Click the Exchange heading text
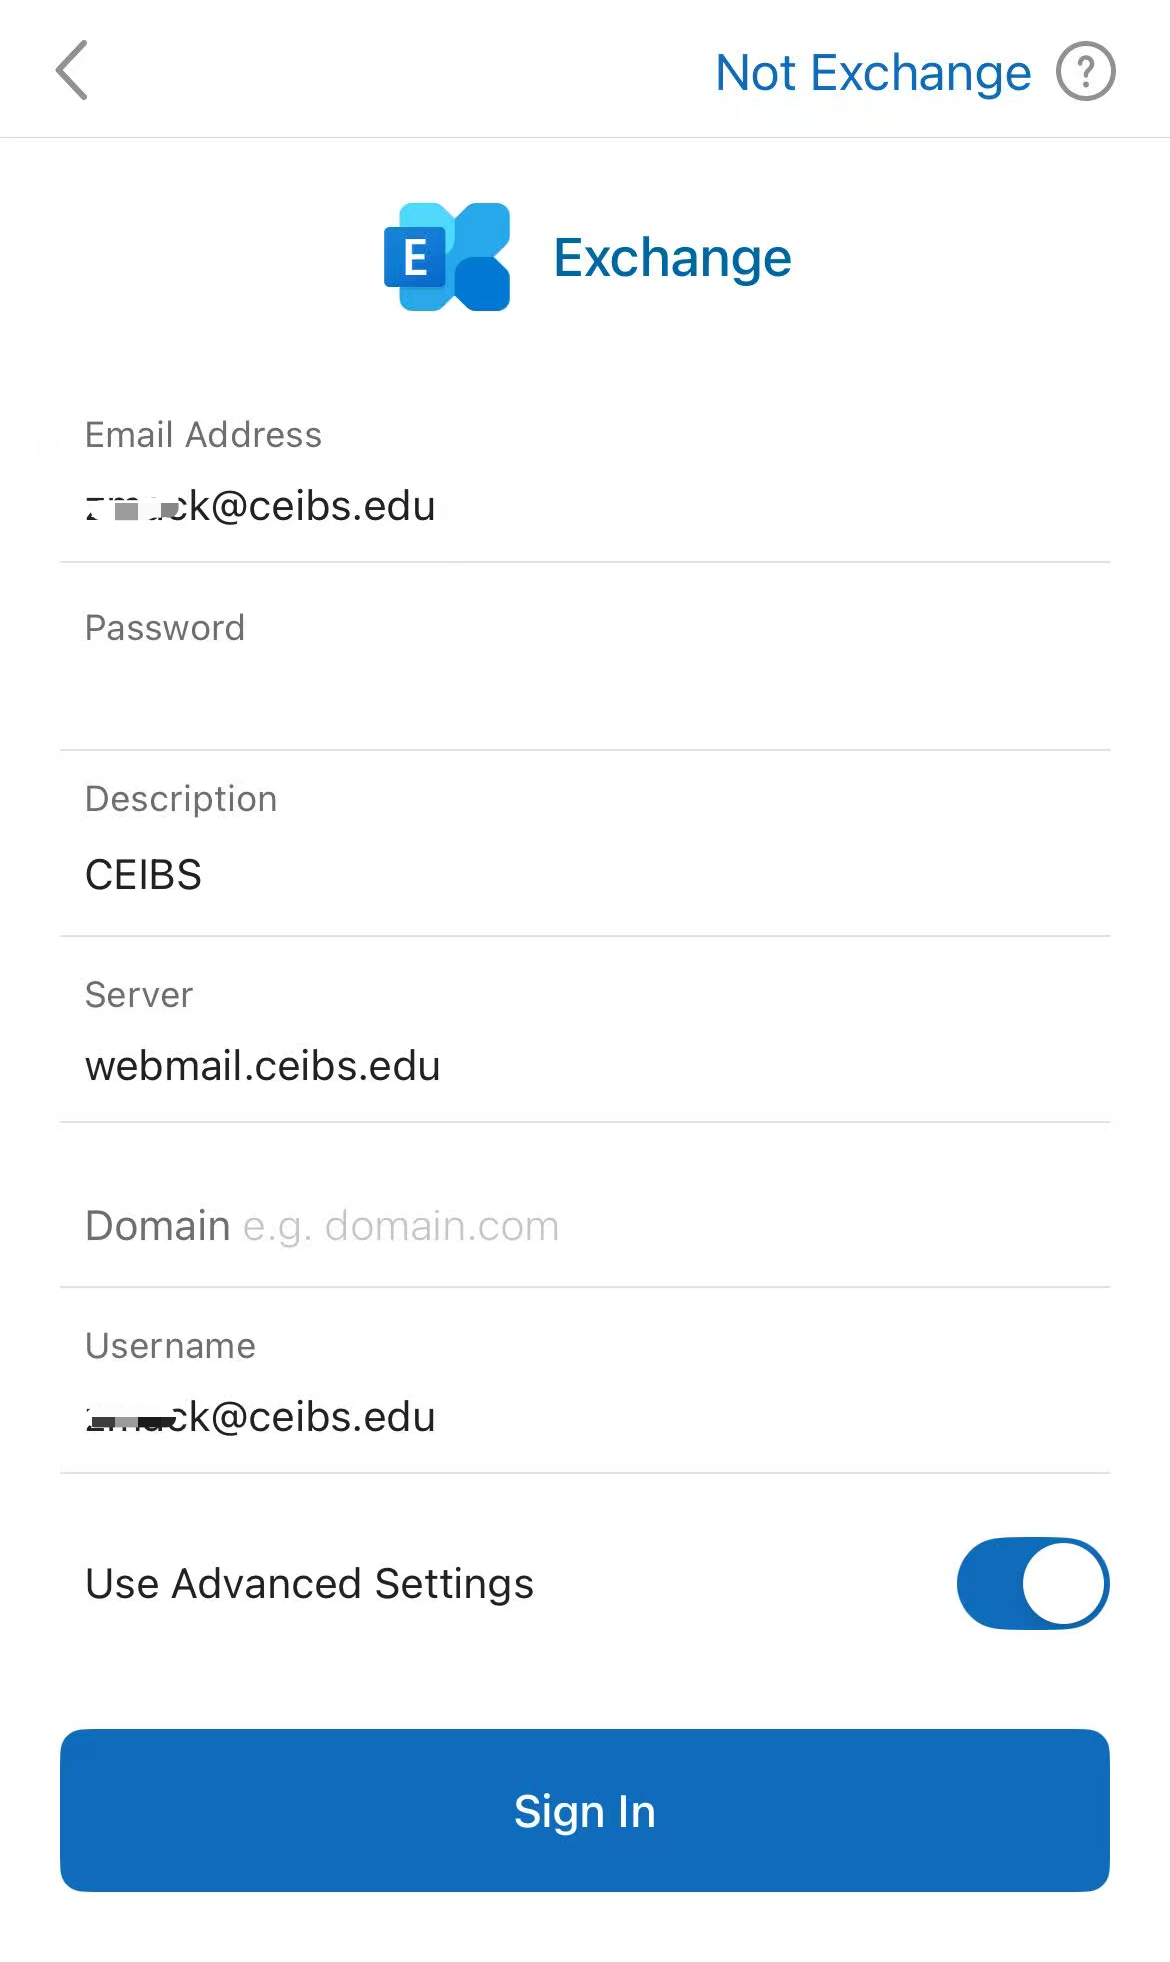This screenshot has width=1170, height=1962. 672,258
